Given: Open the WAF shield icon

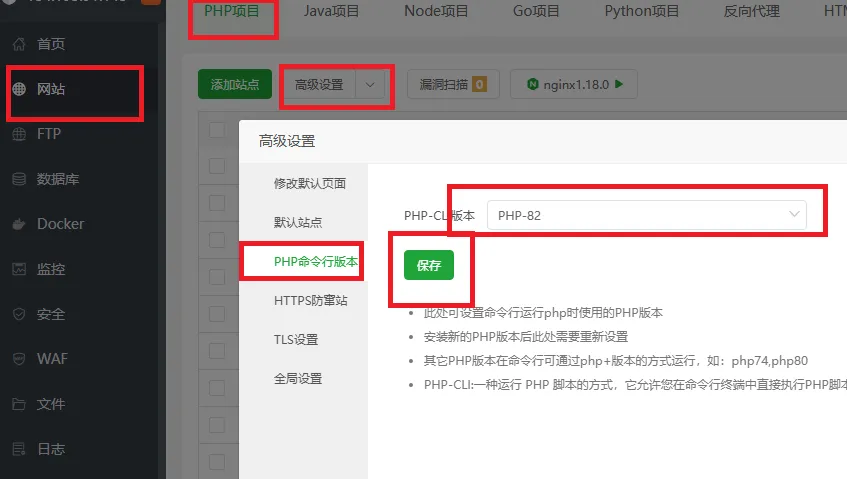Looking at the screenshot, I should point(19,359).
